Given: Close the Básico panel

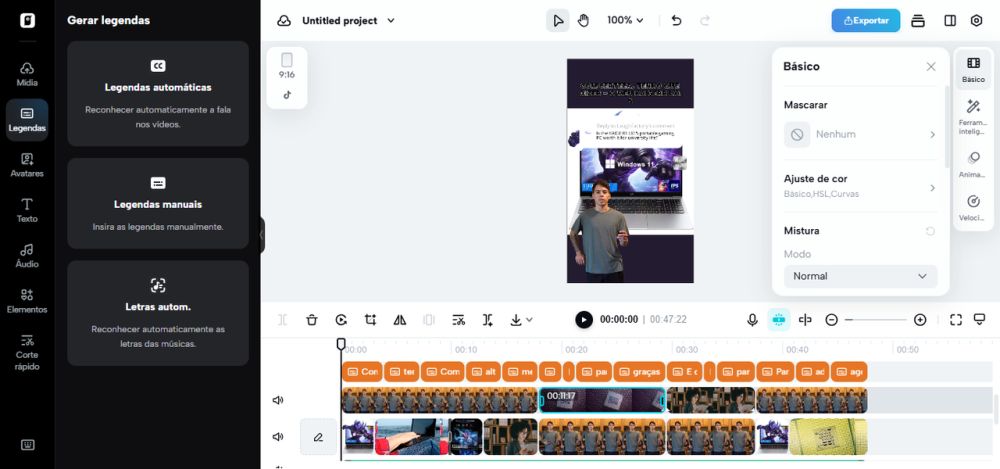Looking at the screenshot, I should 931,66.
